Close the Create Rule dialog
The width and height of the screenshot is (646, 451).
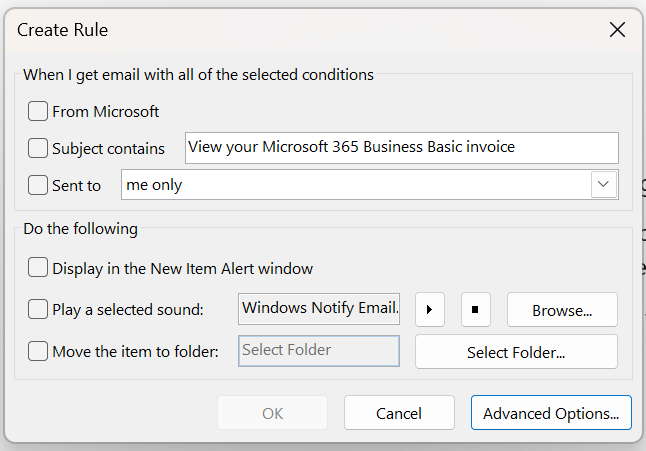point(617,30)
